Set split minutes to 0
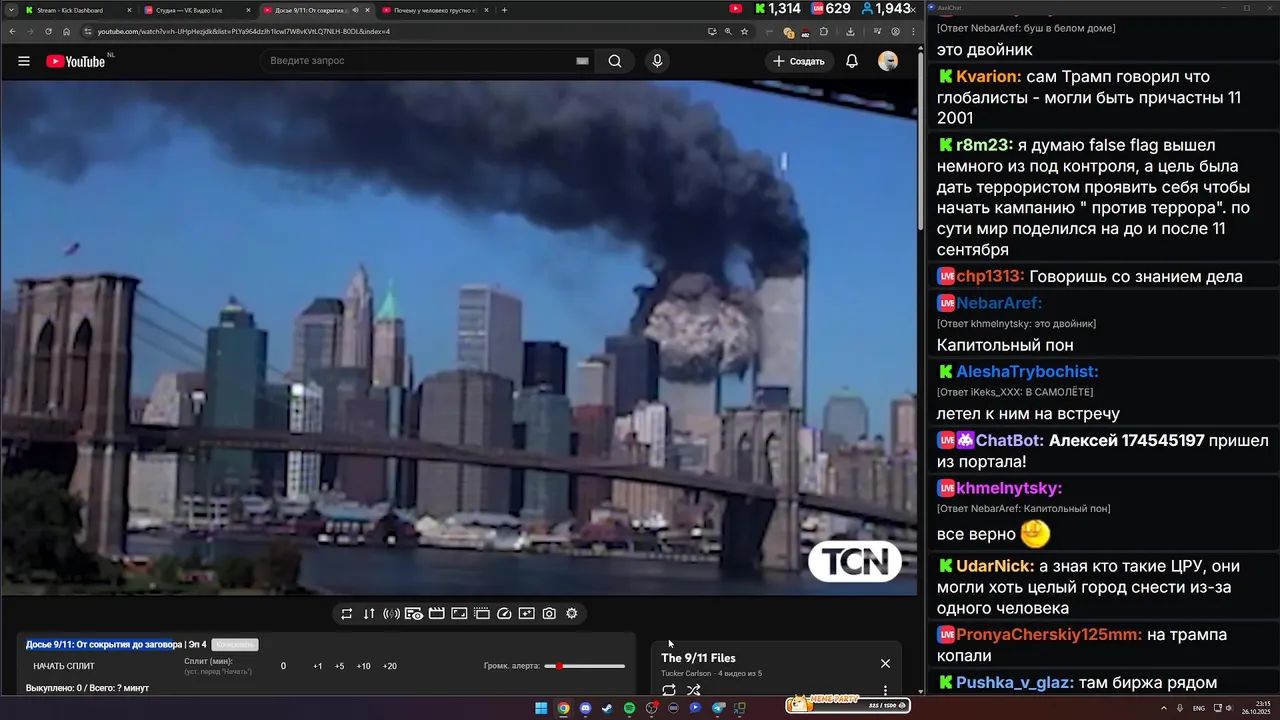1280x720 pixels. pos(283,666)
